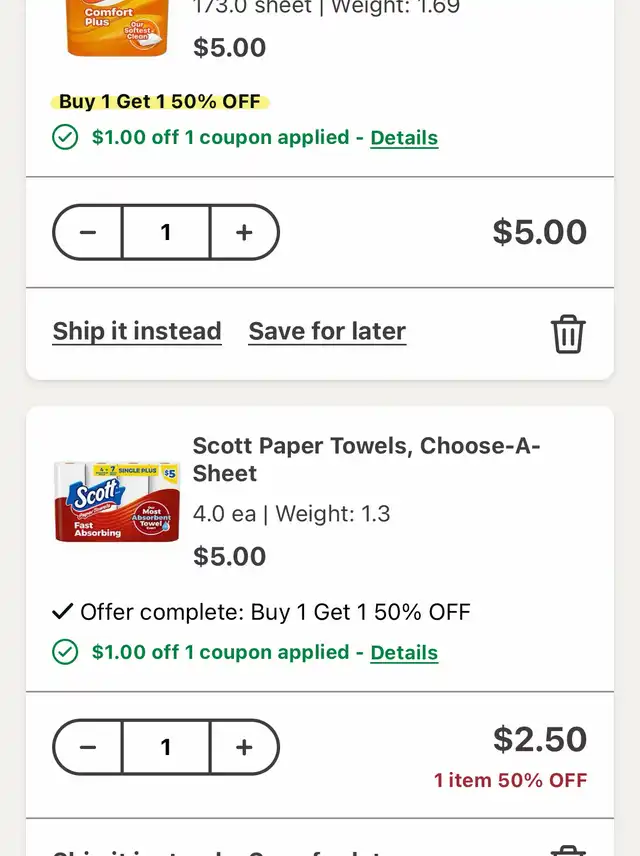Delete Scott Paper Towels with bottom trash icon

568,851
